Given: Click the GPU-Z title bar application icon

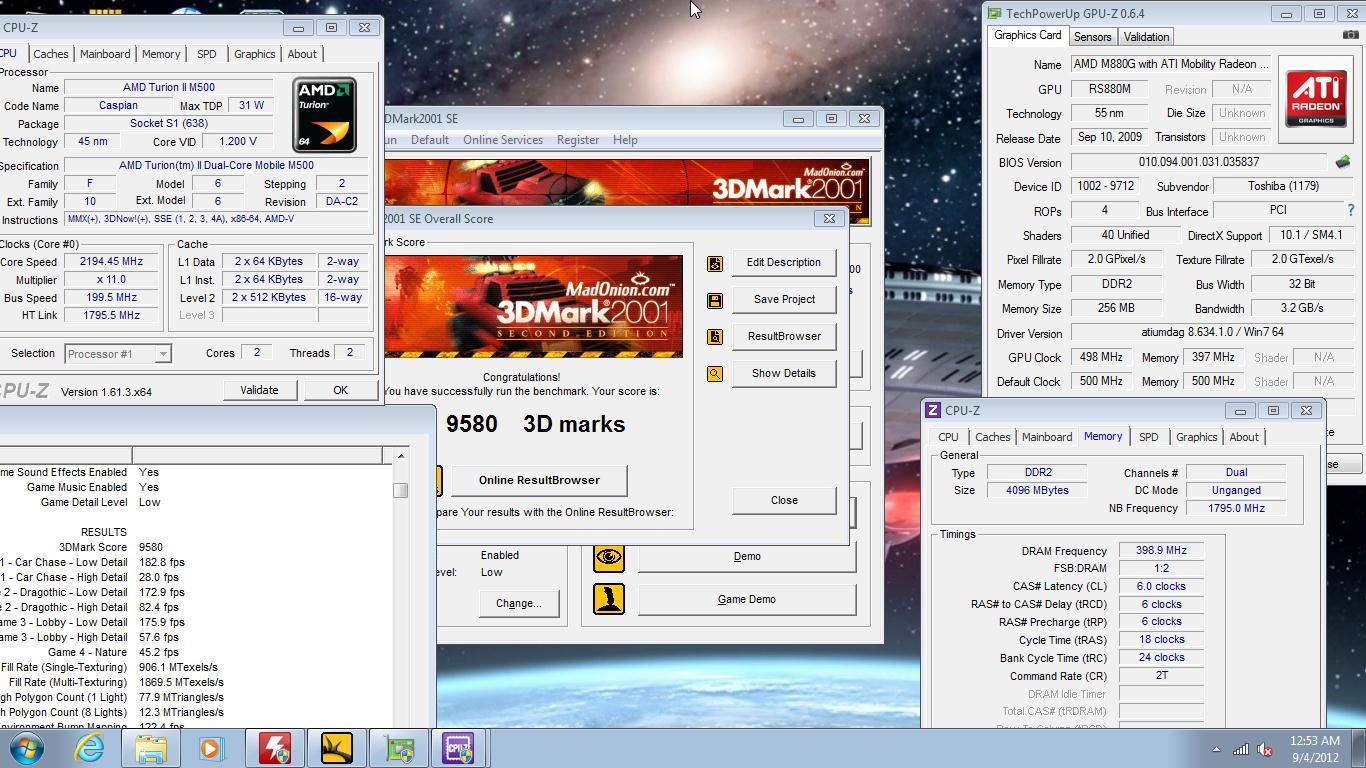Looking at the screenshot, I should point(994,13).
